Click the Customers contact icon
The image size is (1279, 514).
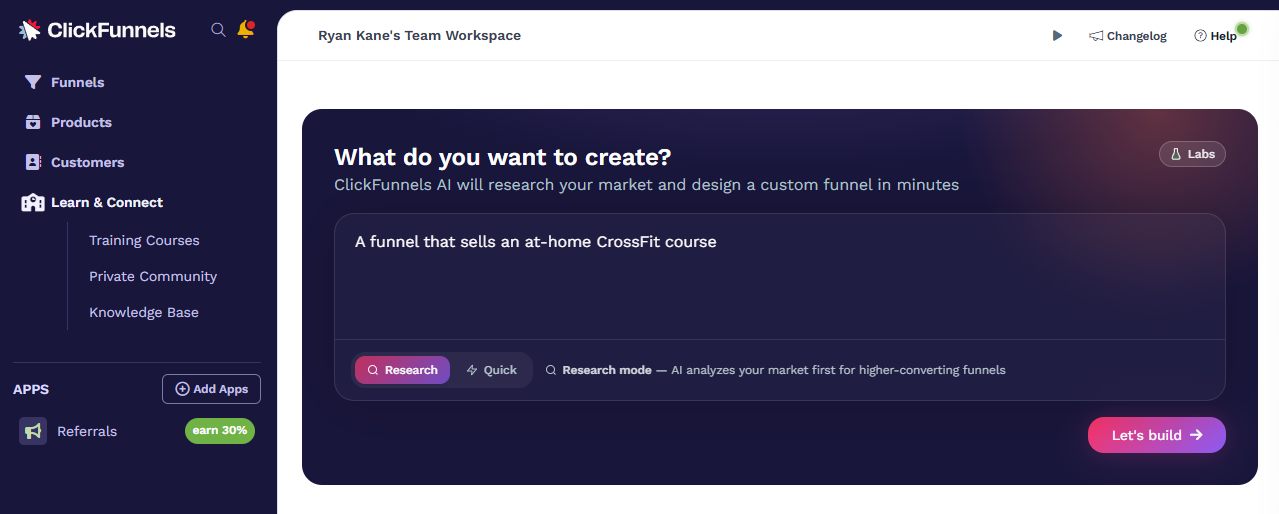click(x=33, y=162)
